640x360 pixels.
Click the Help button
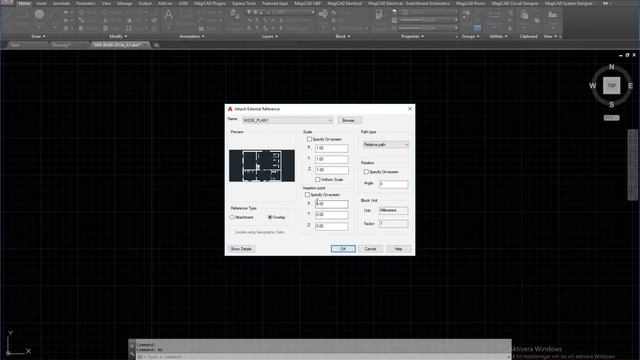pos(398,249)
